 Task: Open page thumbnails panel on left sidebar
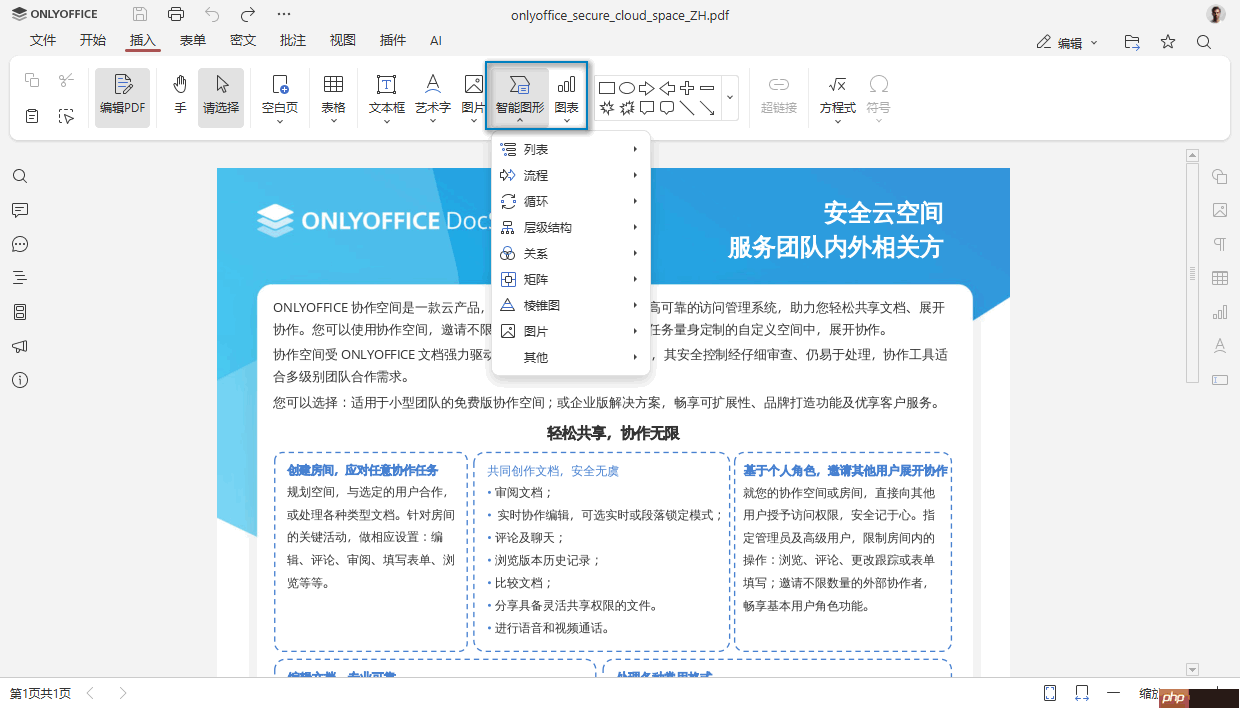(x=20, y=311)
